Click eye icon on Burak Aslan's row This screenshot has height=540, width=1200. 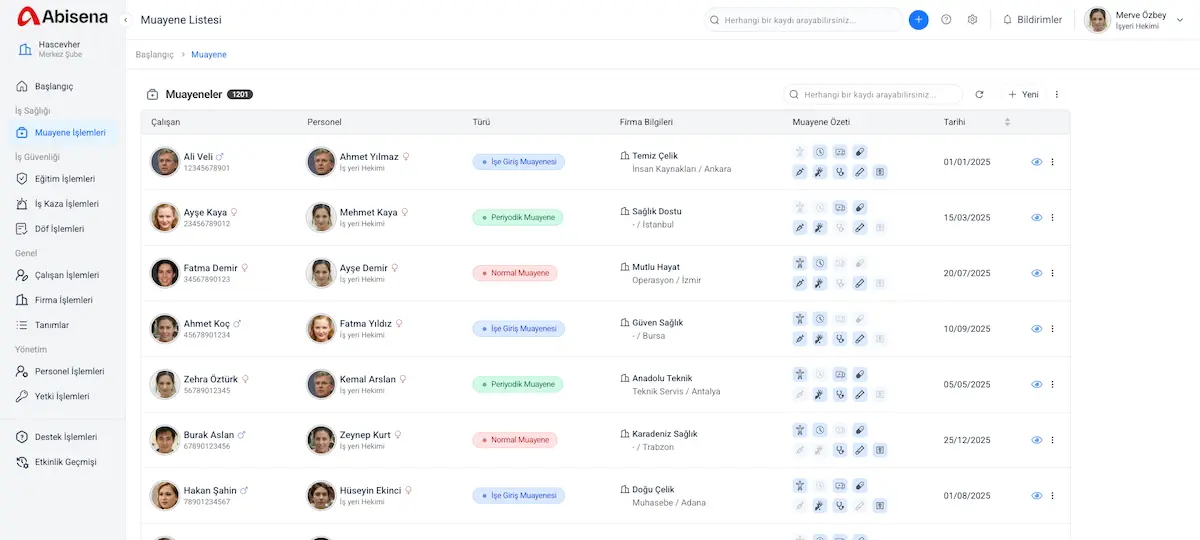tap(1037, 440)
